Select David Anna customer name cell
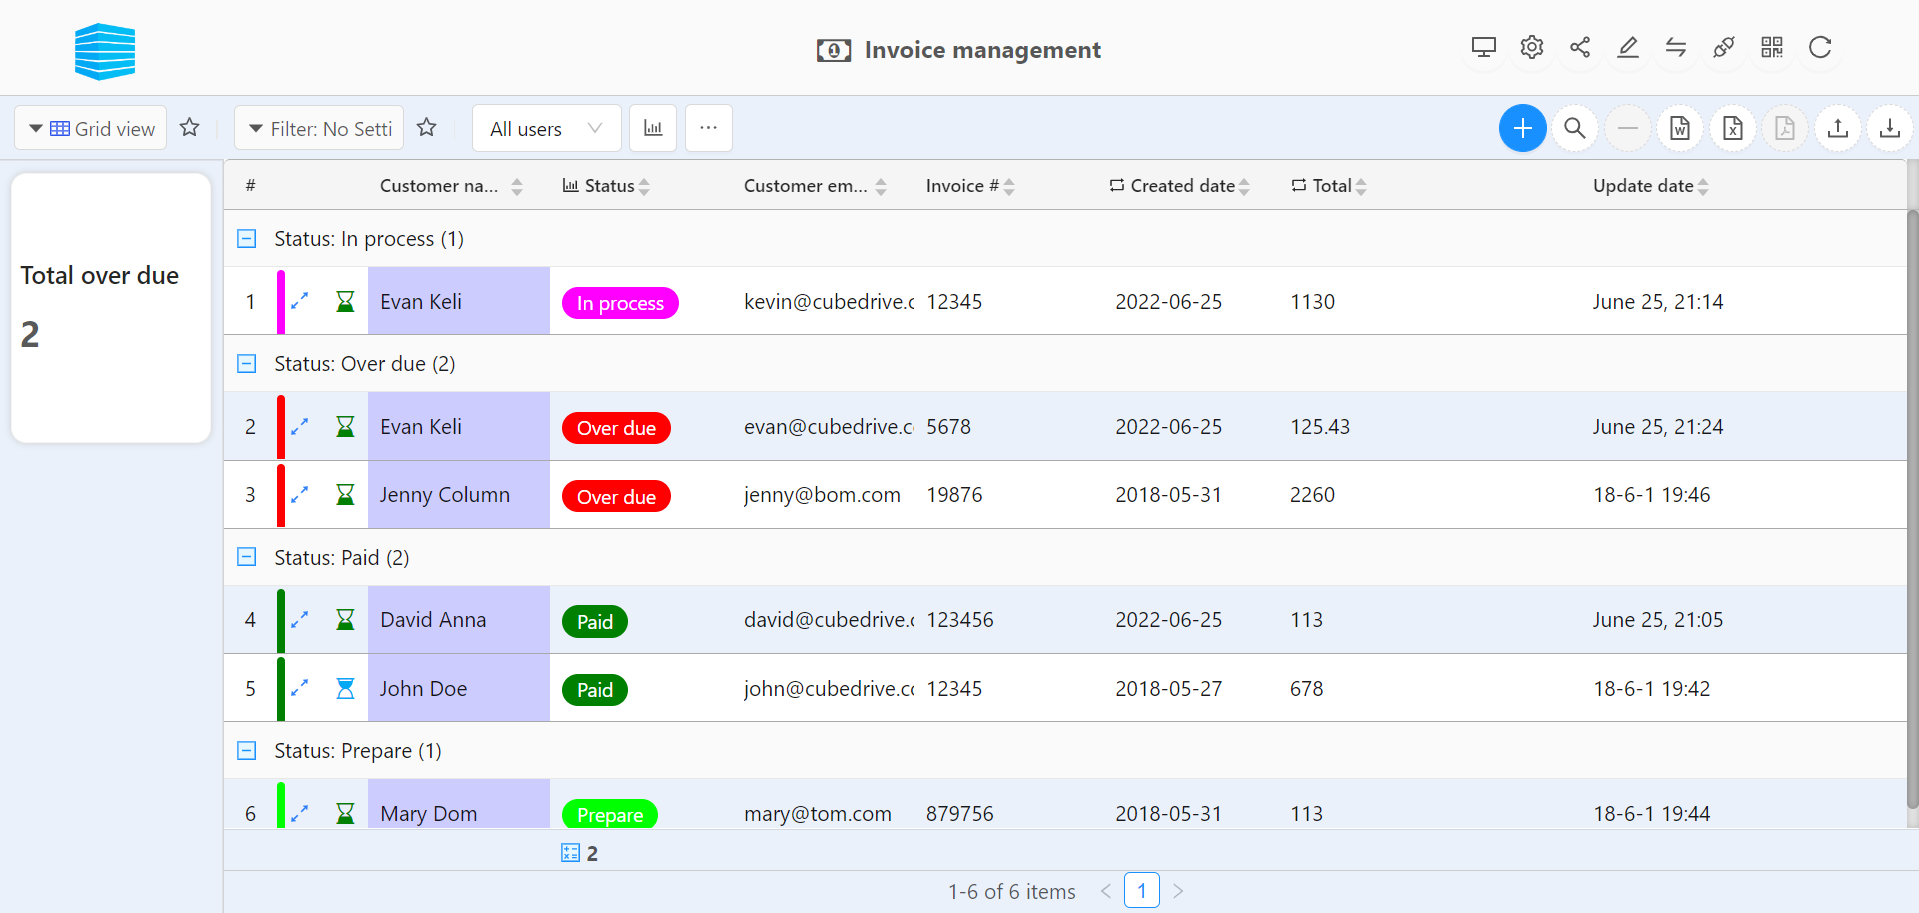Image resolution: width=1919 pixels, height=913 pixels. pyautogui.click(x=459, y=619)
